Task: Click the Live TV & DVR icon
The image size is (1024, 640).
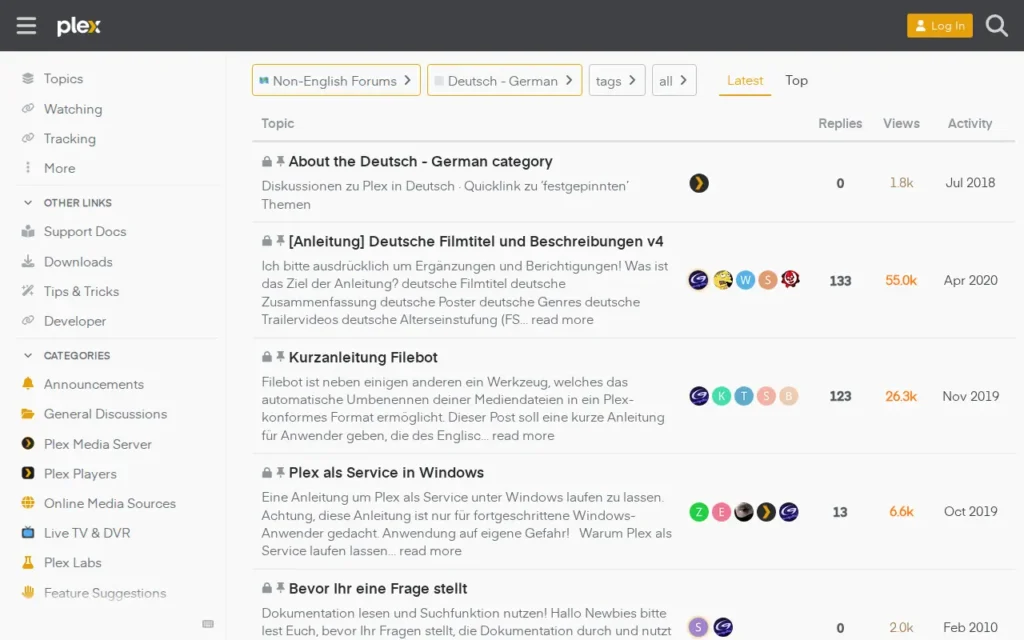Action: (x=27, y=532)
